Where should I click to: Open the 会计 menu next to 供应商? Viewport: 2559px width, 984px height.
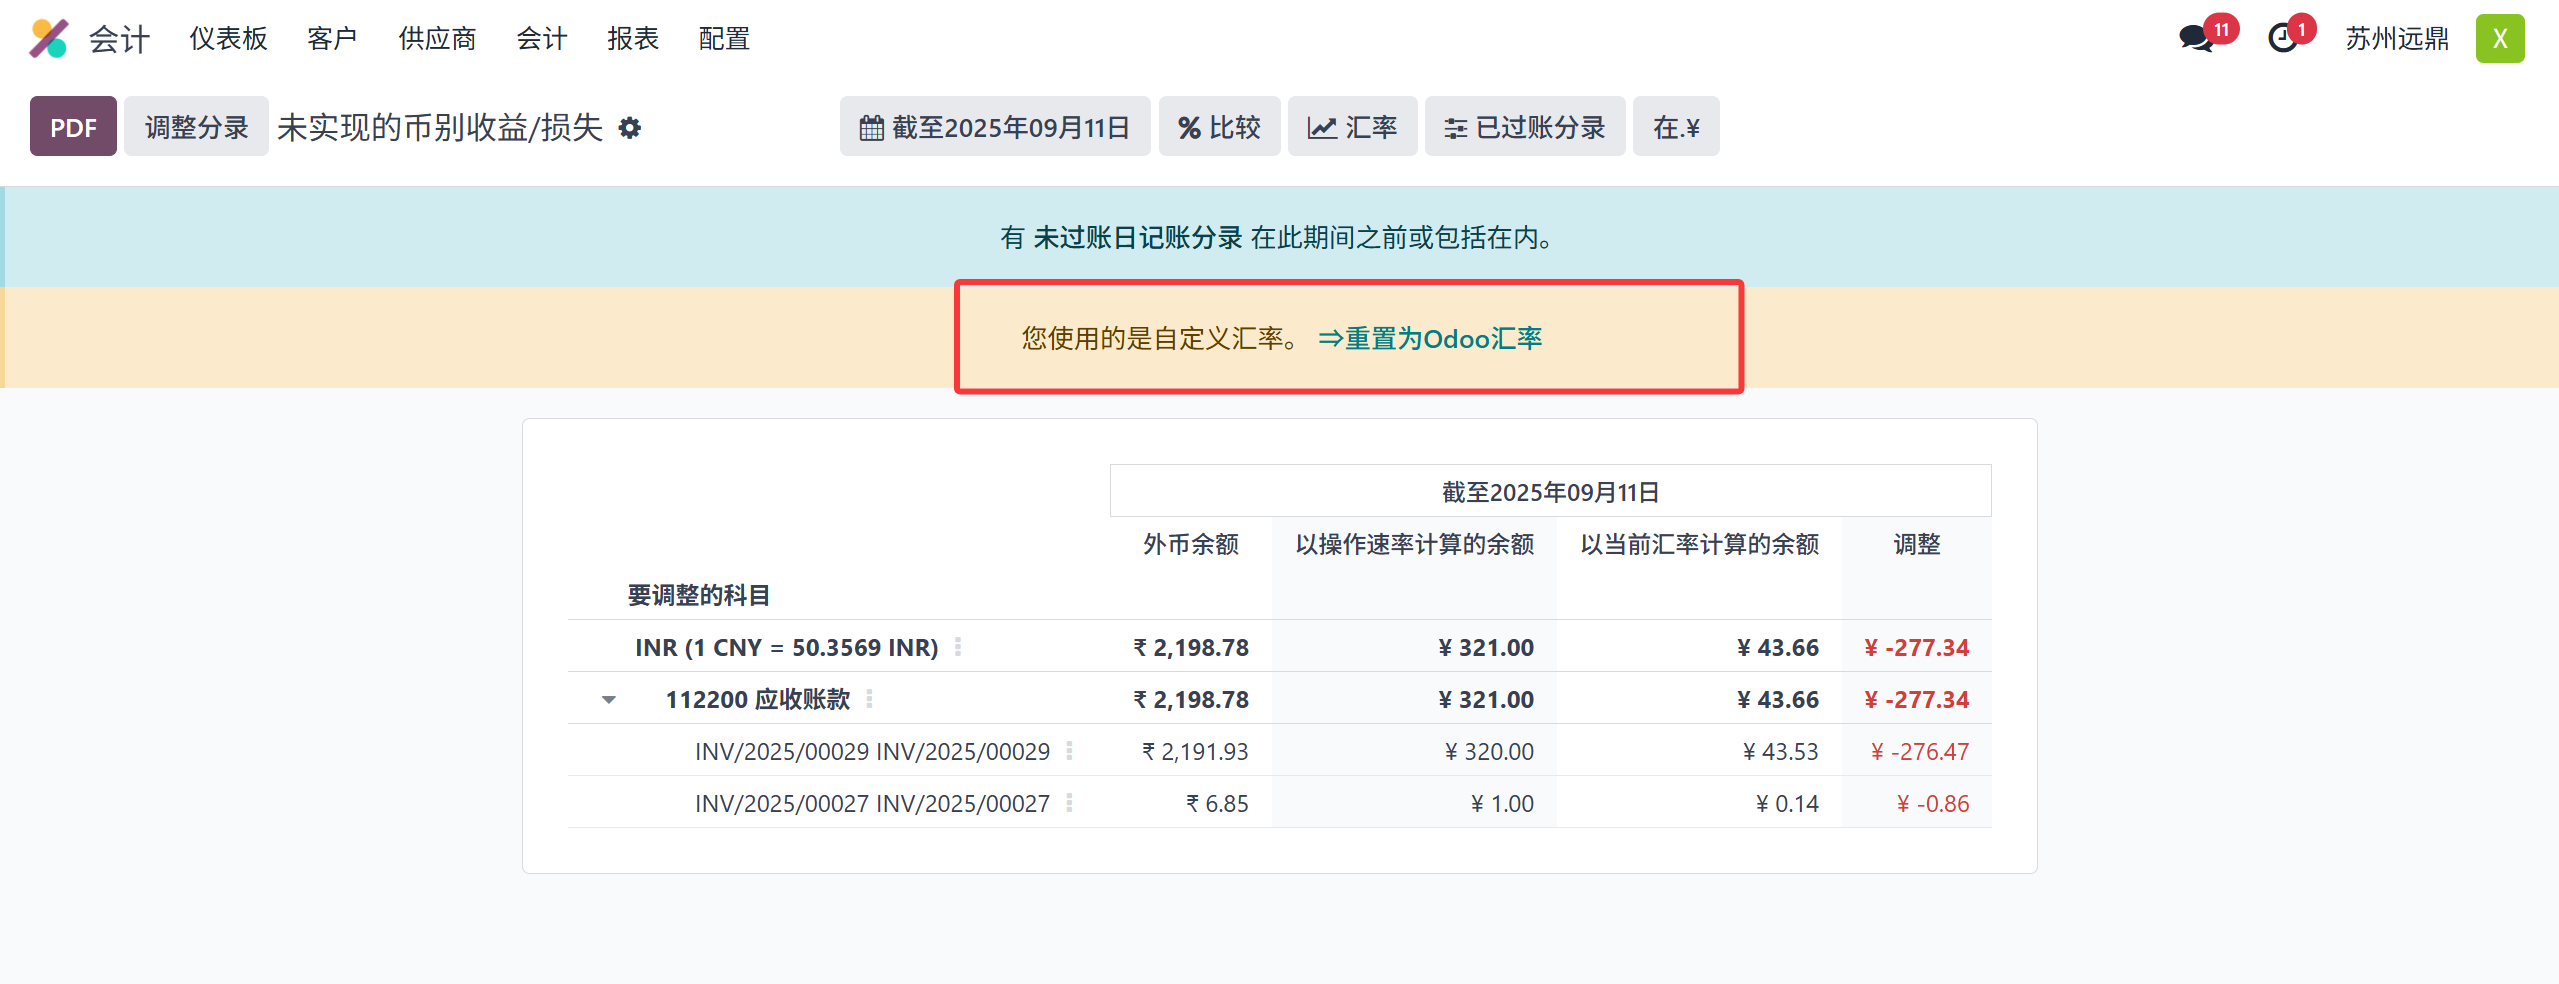[x=542, y=39]
